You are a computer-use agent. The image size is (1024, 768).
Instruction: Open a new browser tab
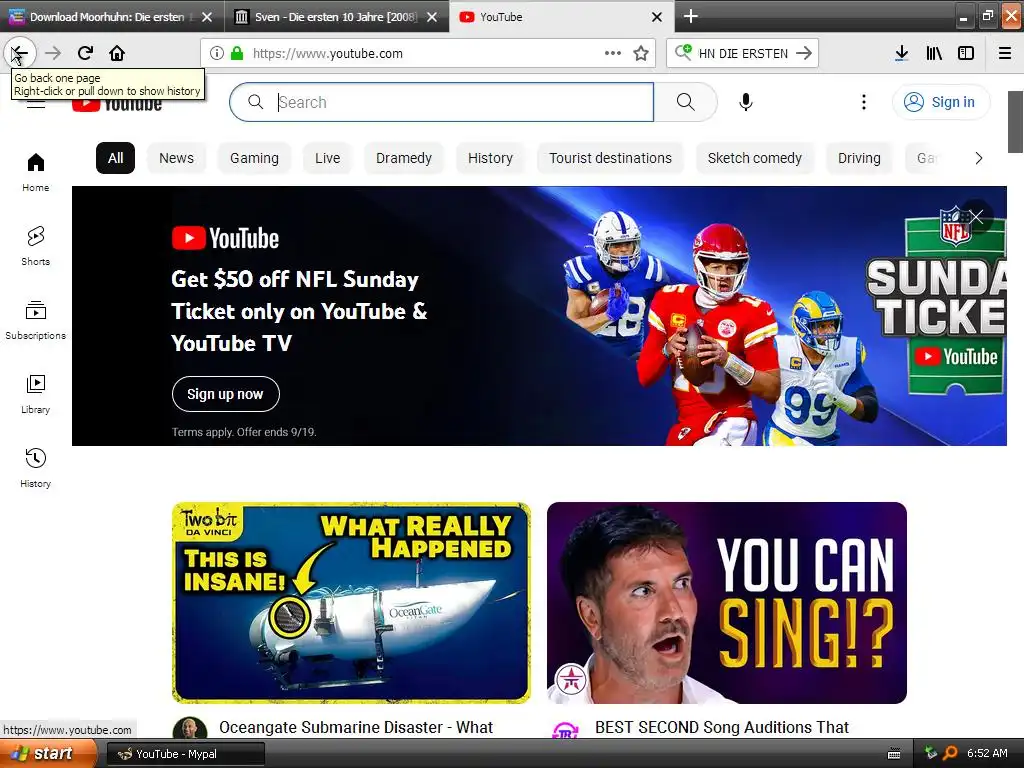click(x=691, y=16)
